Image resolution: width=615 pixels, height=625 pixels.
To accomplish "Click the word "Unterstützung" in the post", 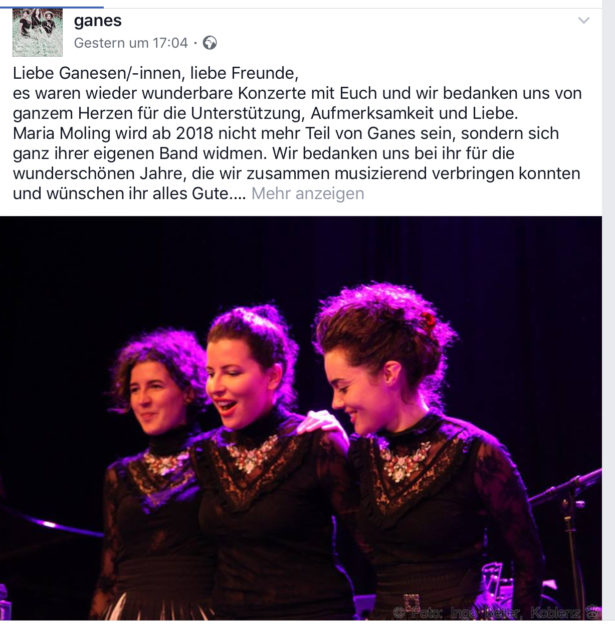I will point(248,114).
